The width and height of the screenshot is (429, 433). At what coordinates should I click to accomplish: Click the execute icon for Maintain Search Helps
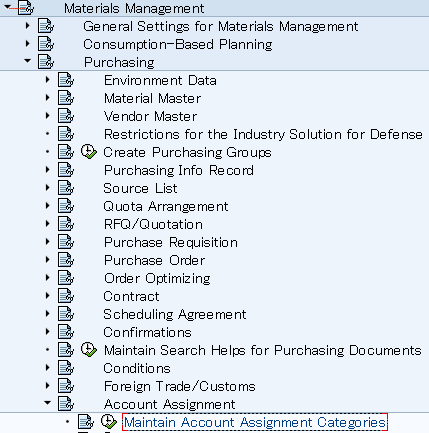[89, 350]
